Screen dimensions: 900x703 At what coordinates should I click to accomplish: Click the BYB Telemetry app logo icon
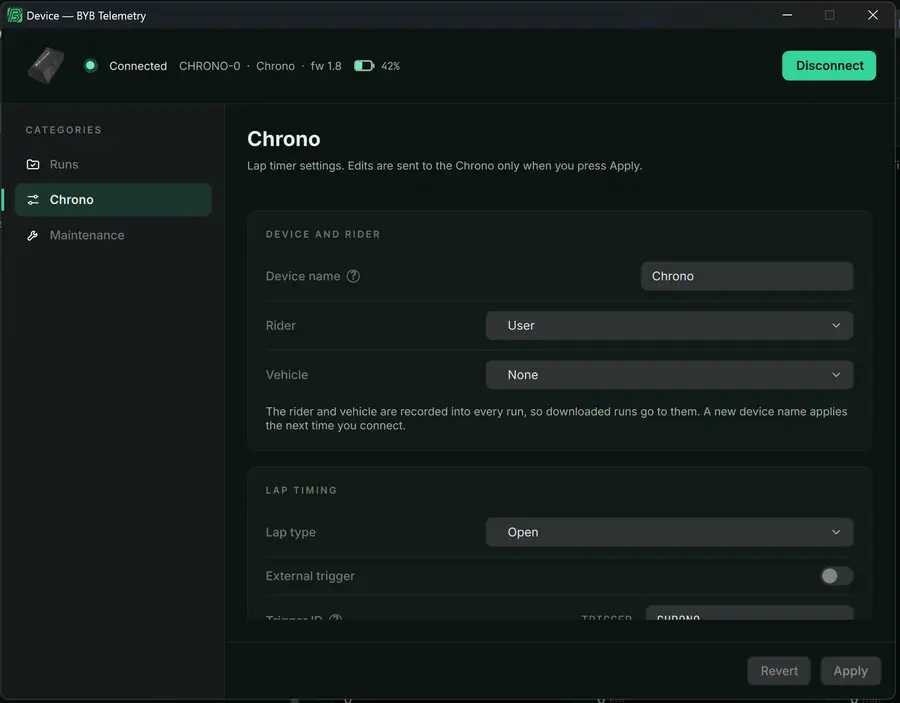coord(14,15)
